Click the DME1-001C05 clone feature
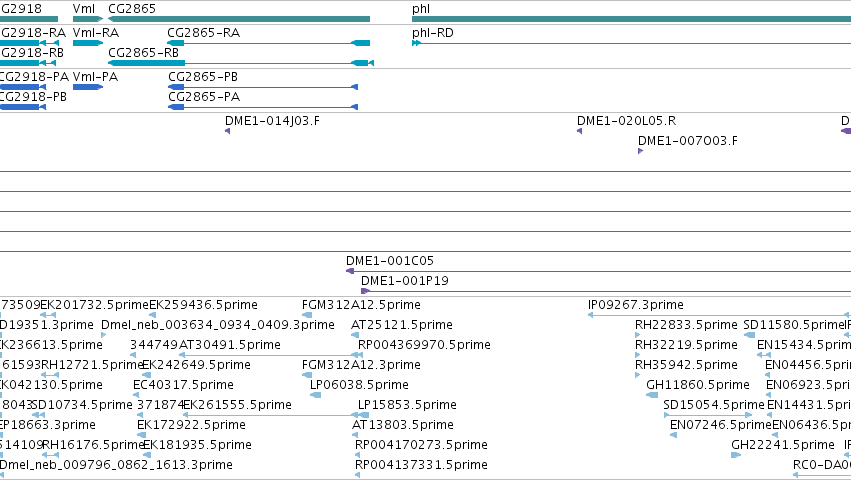This screenshot has height=480, width=851. click(599, 271)
